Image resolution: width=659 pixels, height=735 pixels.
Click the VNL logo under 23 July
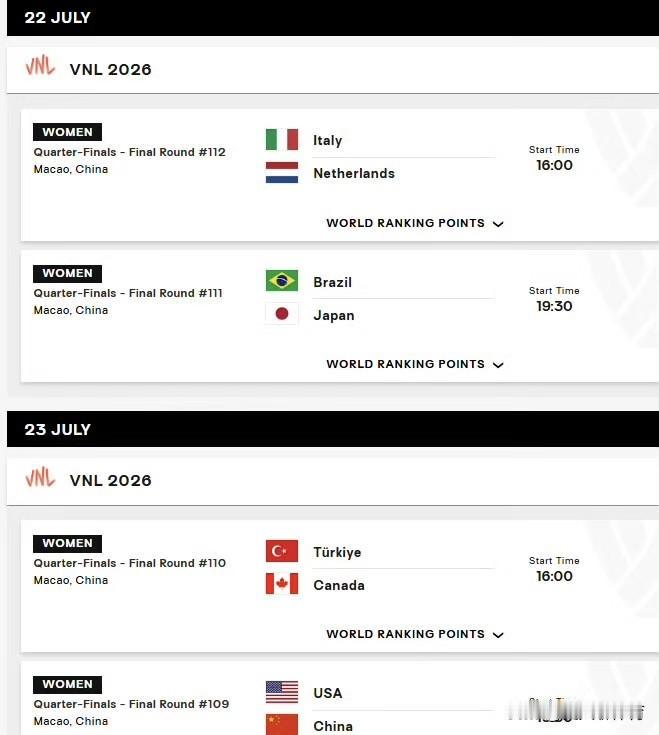[40, 477]
